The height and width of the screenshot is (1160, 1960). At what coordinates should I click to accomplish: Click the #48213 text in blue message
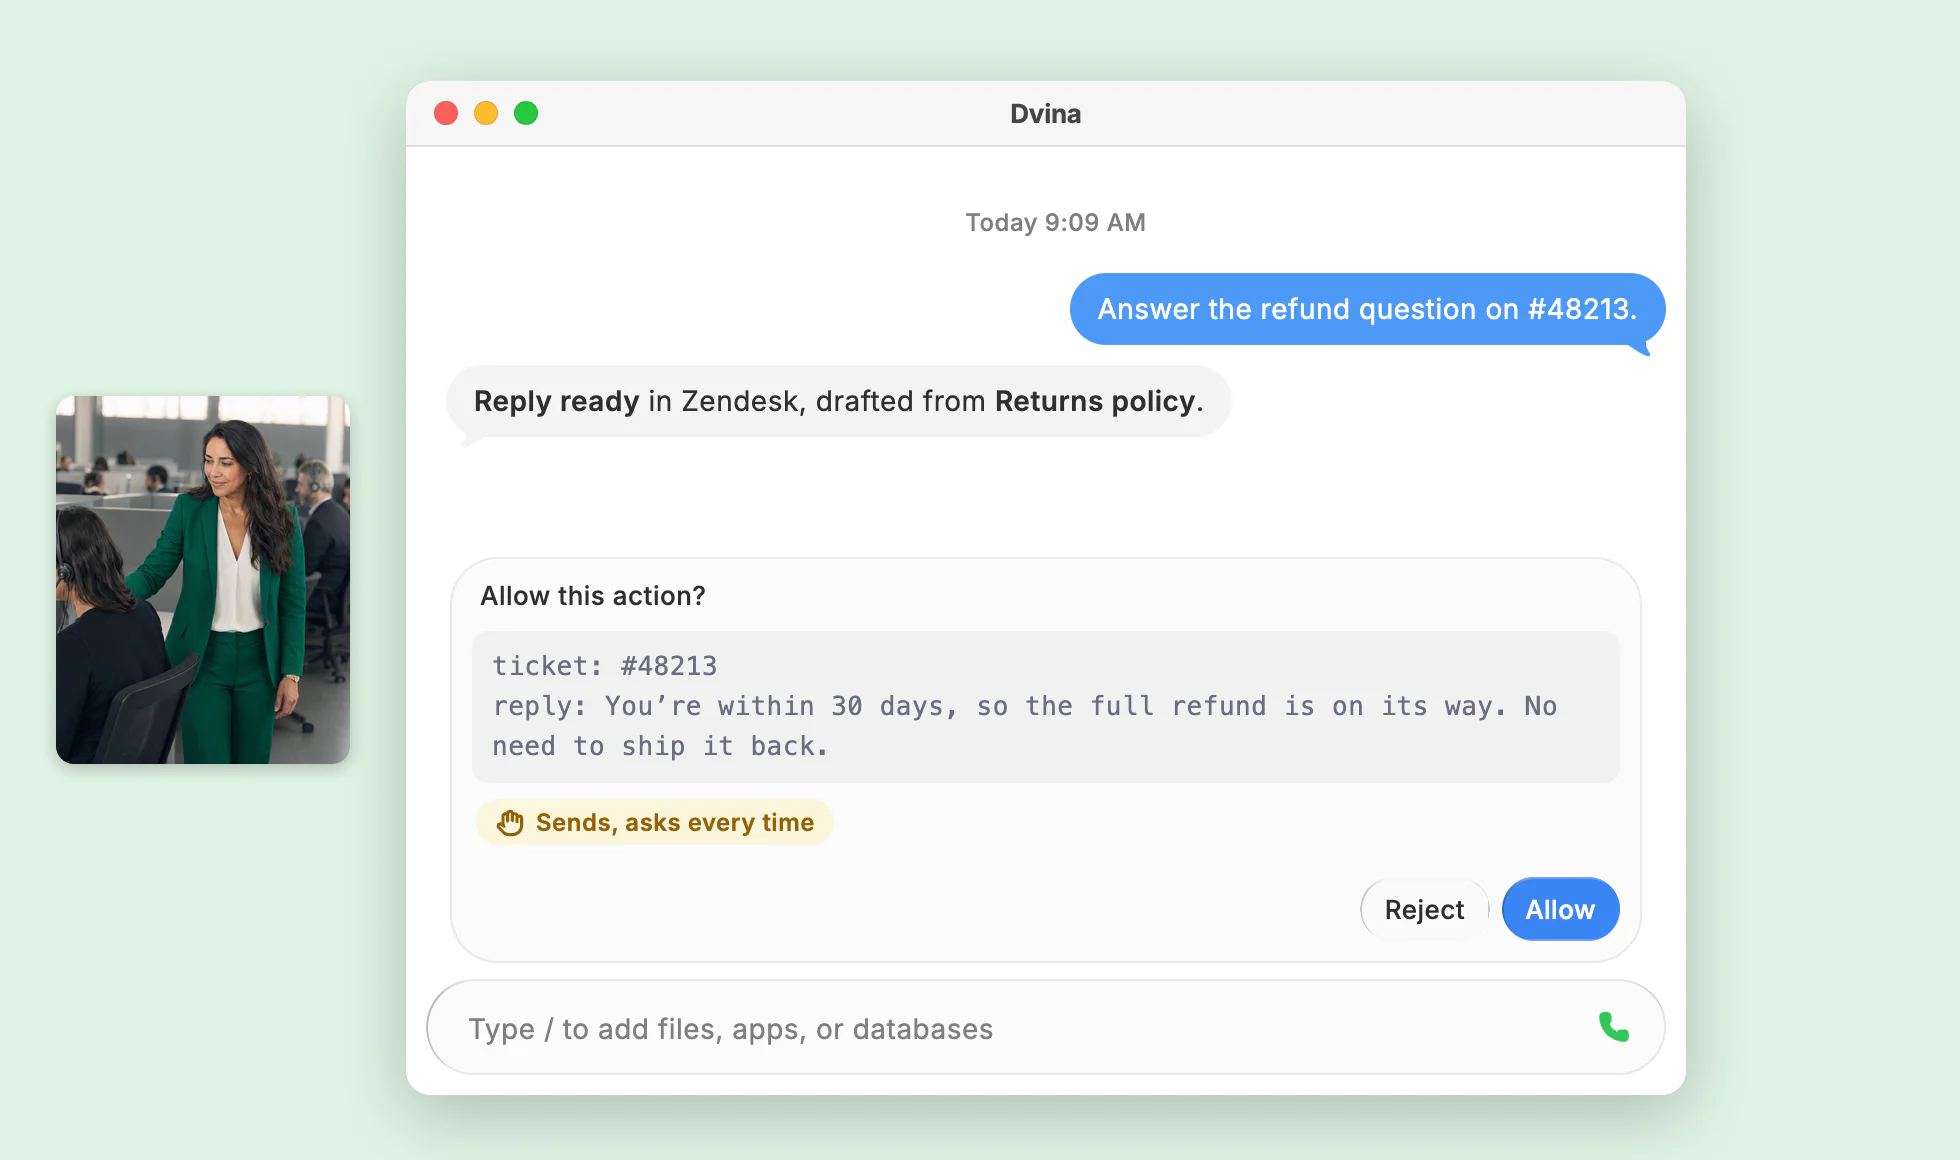[x=1582, y=309]
